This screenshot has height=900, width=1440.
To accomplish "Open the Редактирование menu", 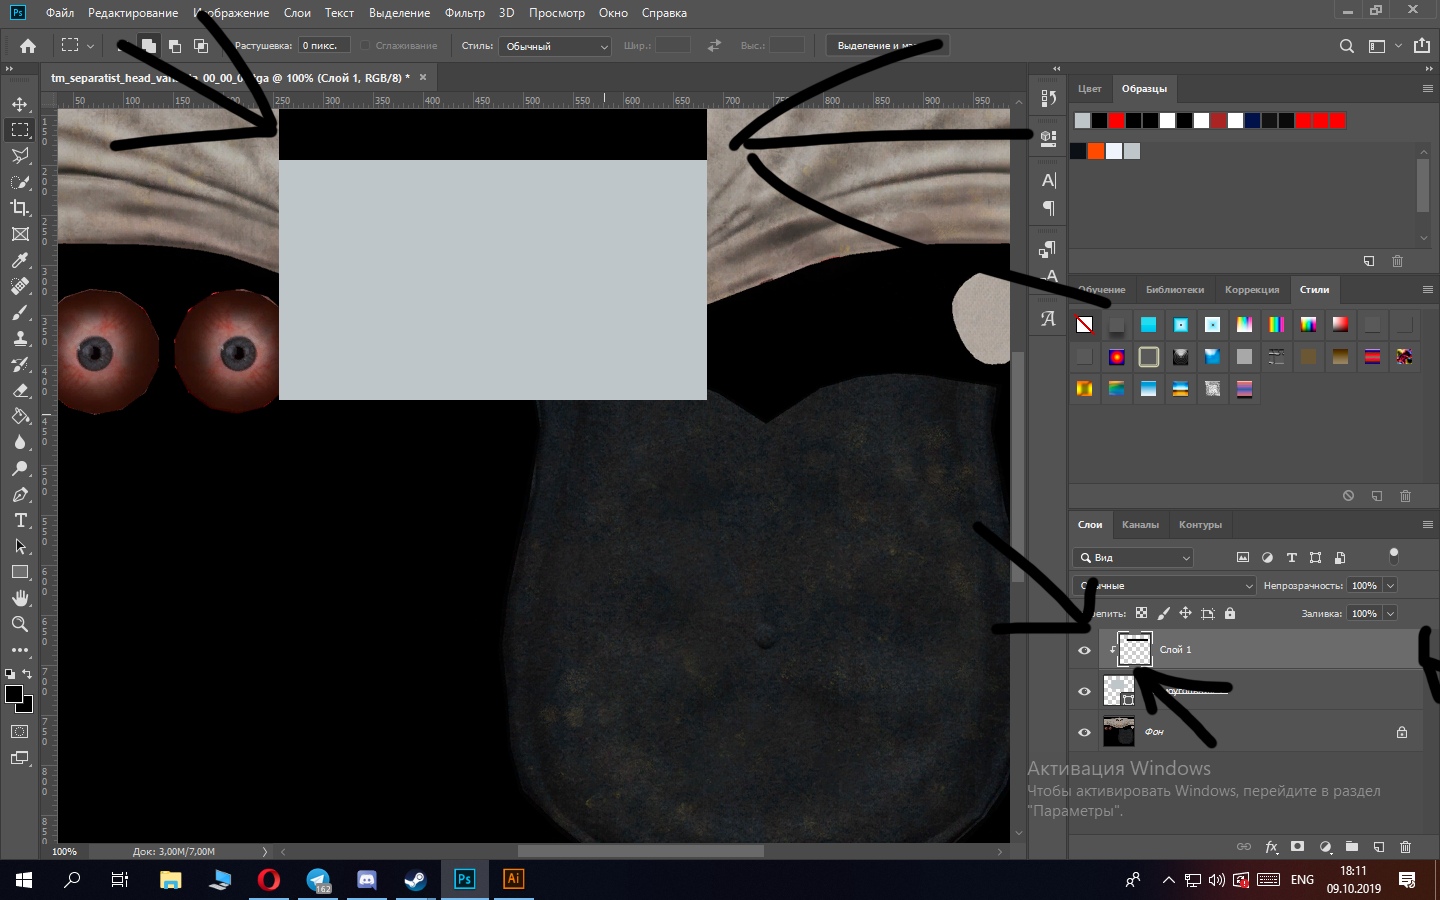I will (x=133, y=13).
